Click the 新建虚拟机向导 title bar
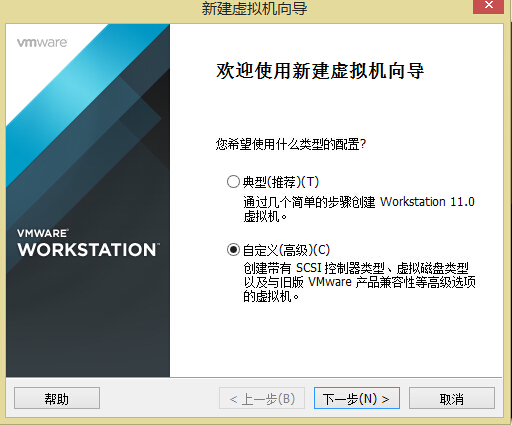This screenshot has width=512, height=425. pos(254,8)
